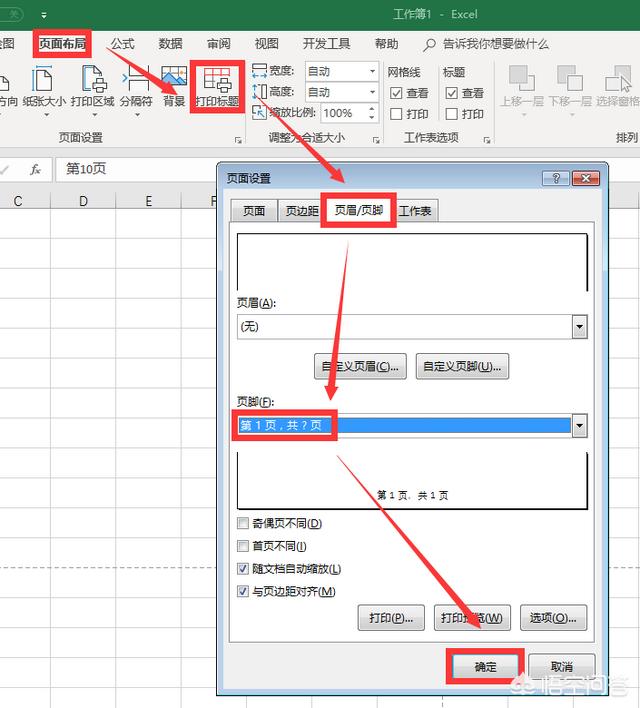This screenshot has width=640, height=708.
Task: Toggle Scale with document (随文档自动缩放)
Action: pos(243,568)
